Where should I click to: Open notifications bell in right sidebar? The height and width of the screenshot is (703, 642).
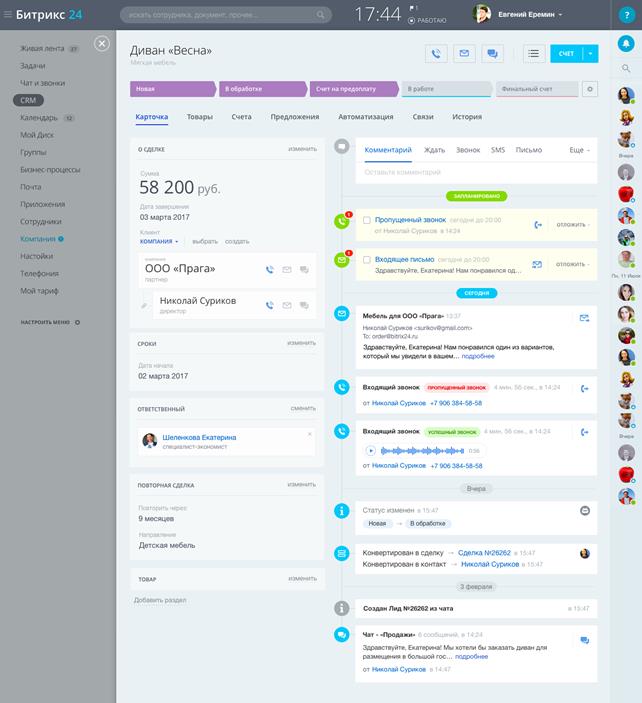click(x=626, y=43)
